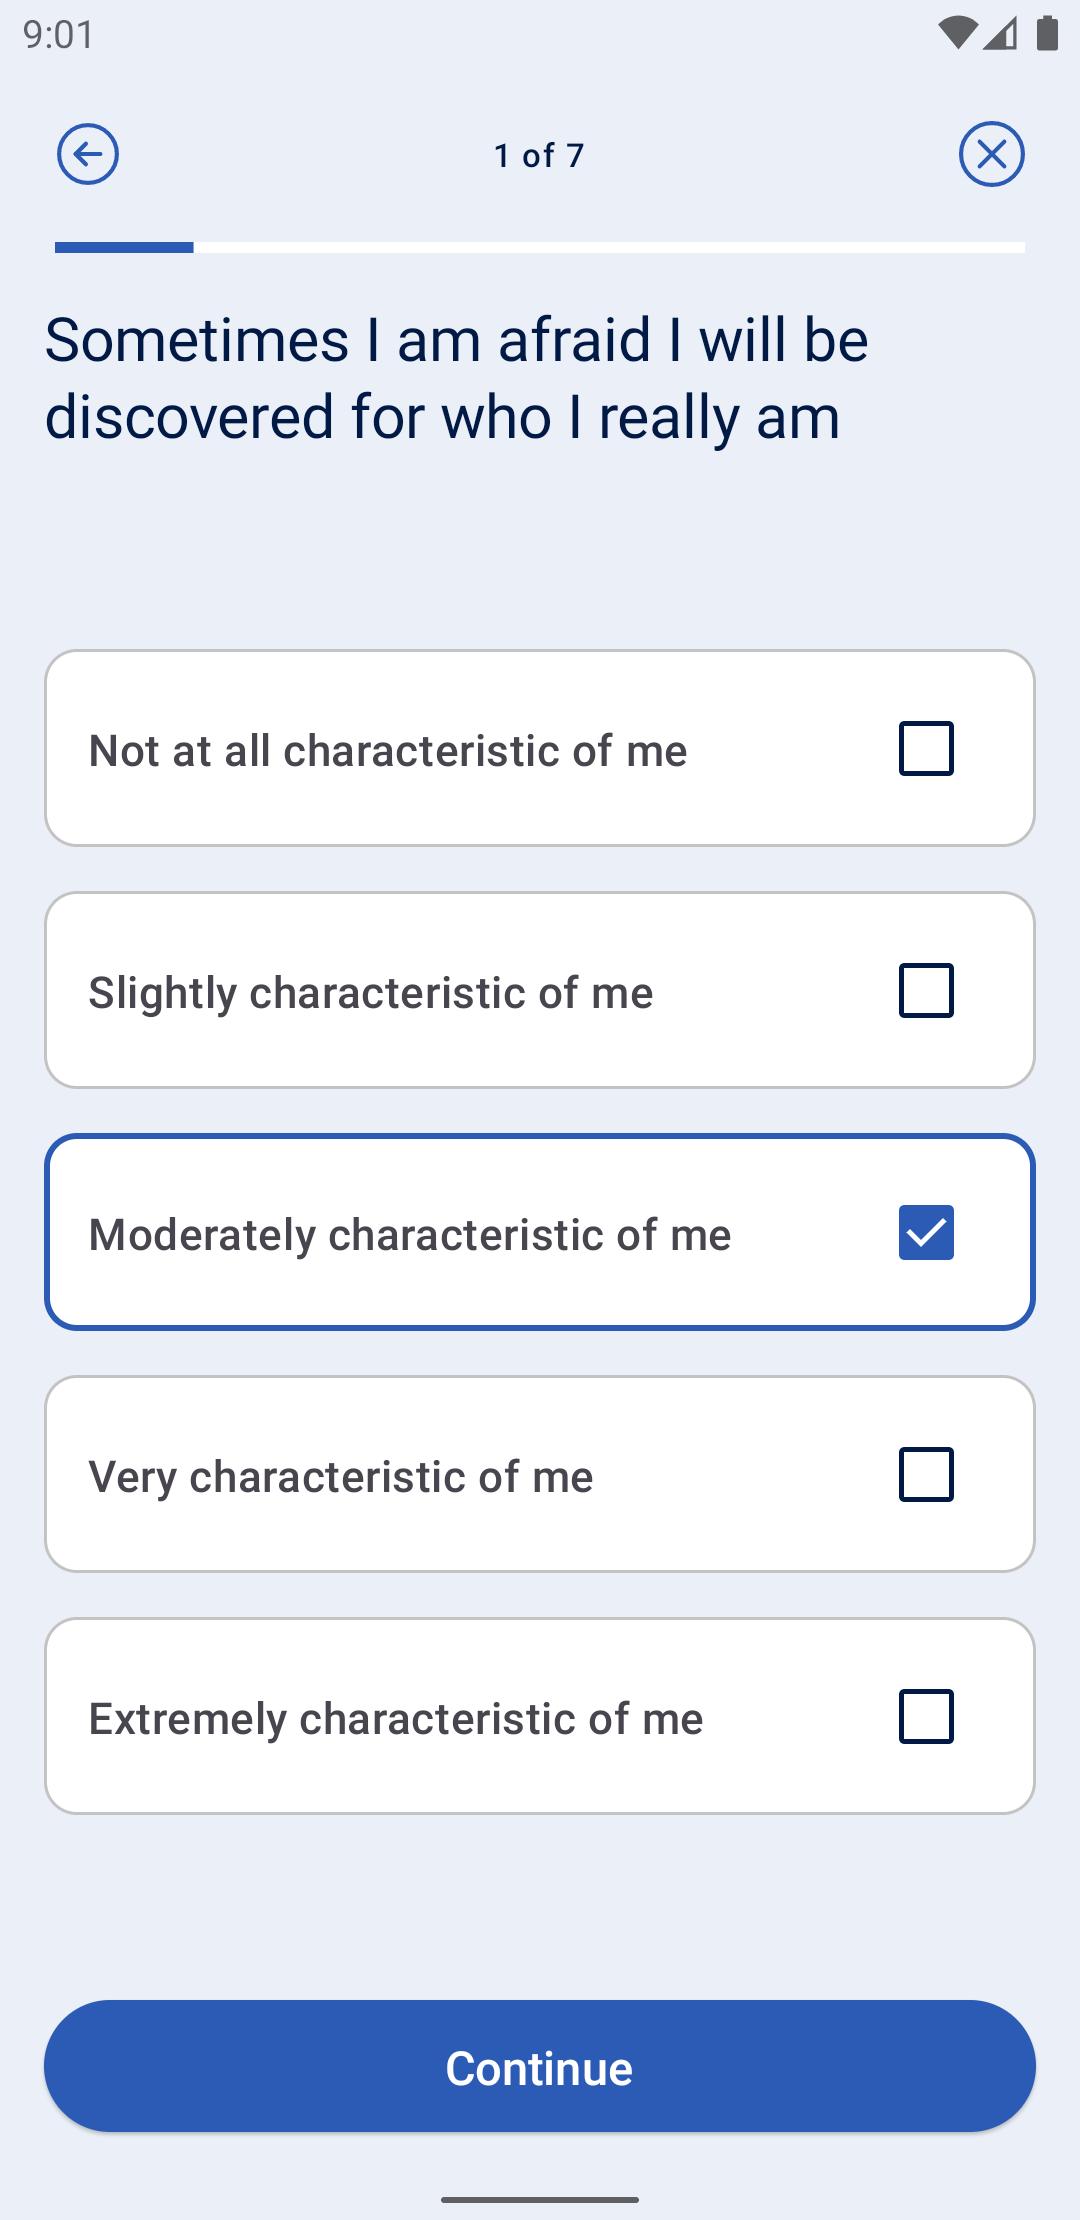Choose the 'Very characteristic of me' option card
Image resolution: width=1080 pixels, height=2220 pixels.
(540, 1474)
